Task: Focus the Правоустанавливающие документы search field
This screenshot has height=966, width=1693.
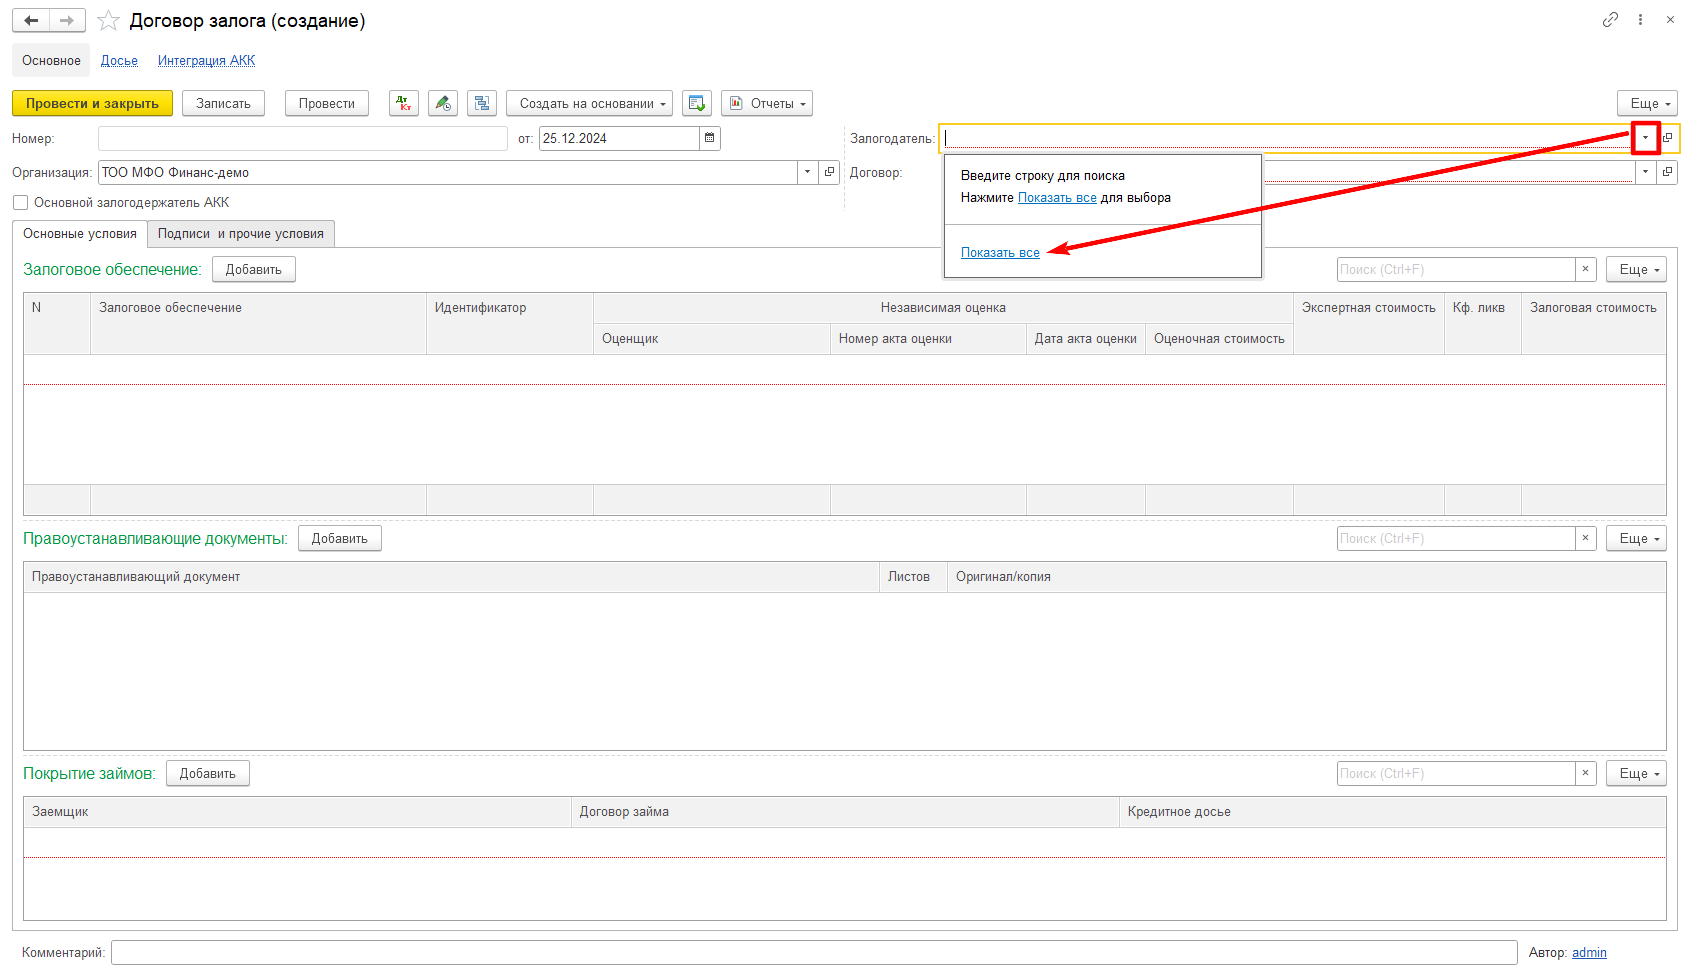Action: coord(1456,538)
